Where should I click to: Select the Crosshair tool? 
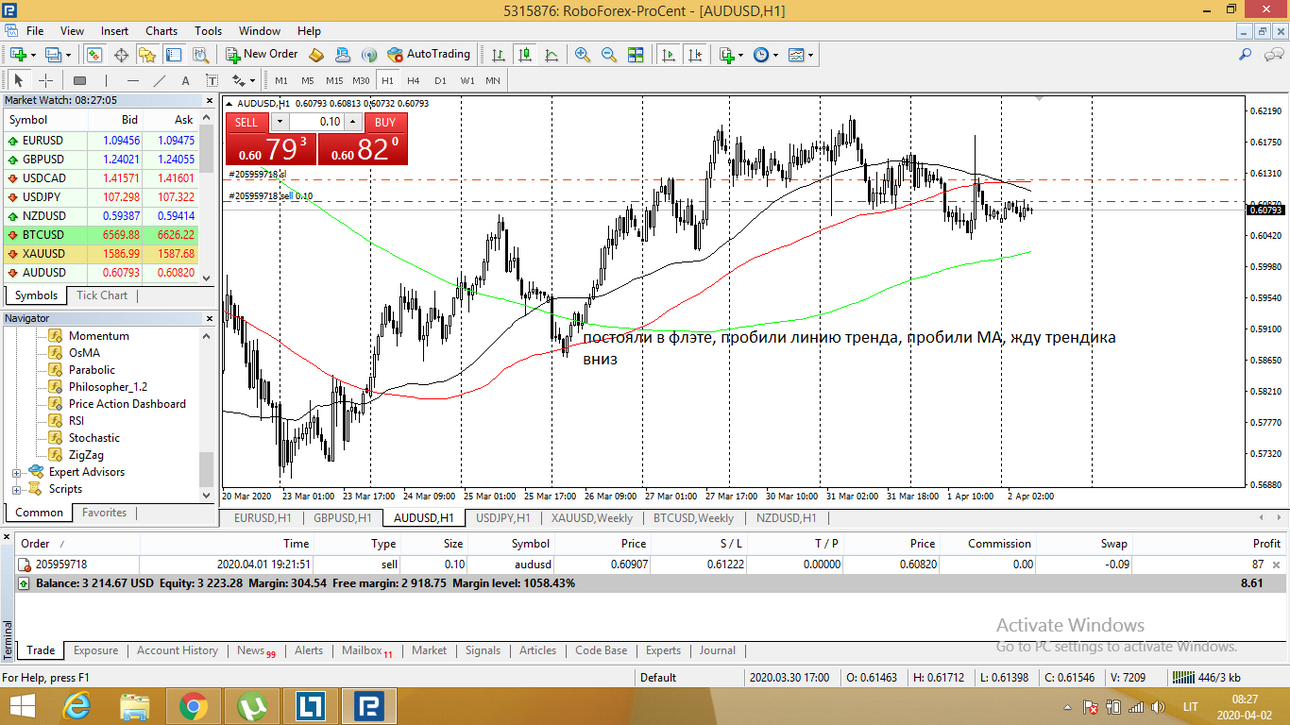pos(46,80)
